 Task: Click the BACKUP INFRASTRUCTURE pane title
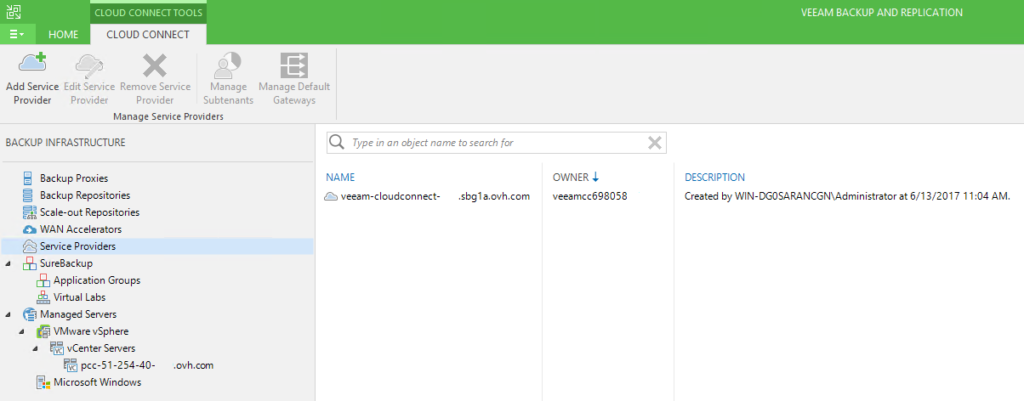pos(65,142)
